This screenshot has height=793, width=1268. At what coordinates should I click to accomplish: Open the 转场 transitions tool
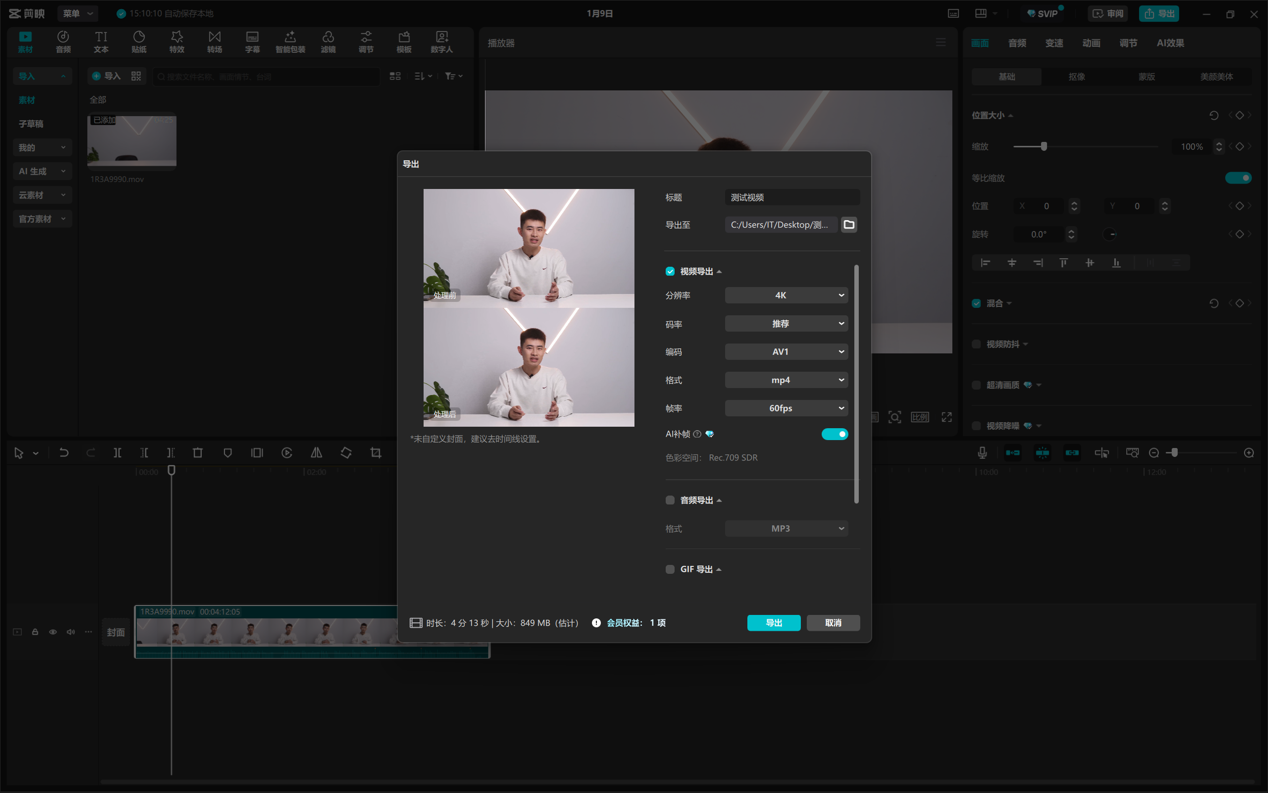(214, 42)
